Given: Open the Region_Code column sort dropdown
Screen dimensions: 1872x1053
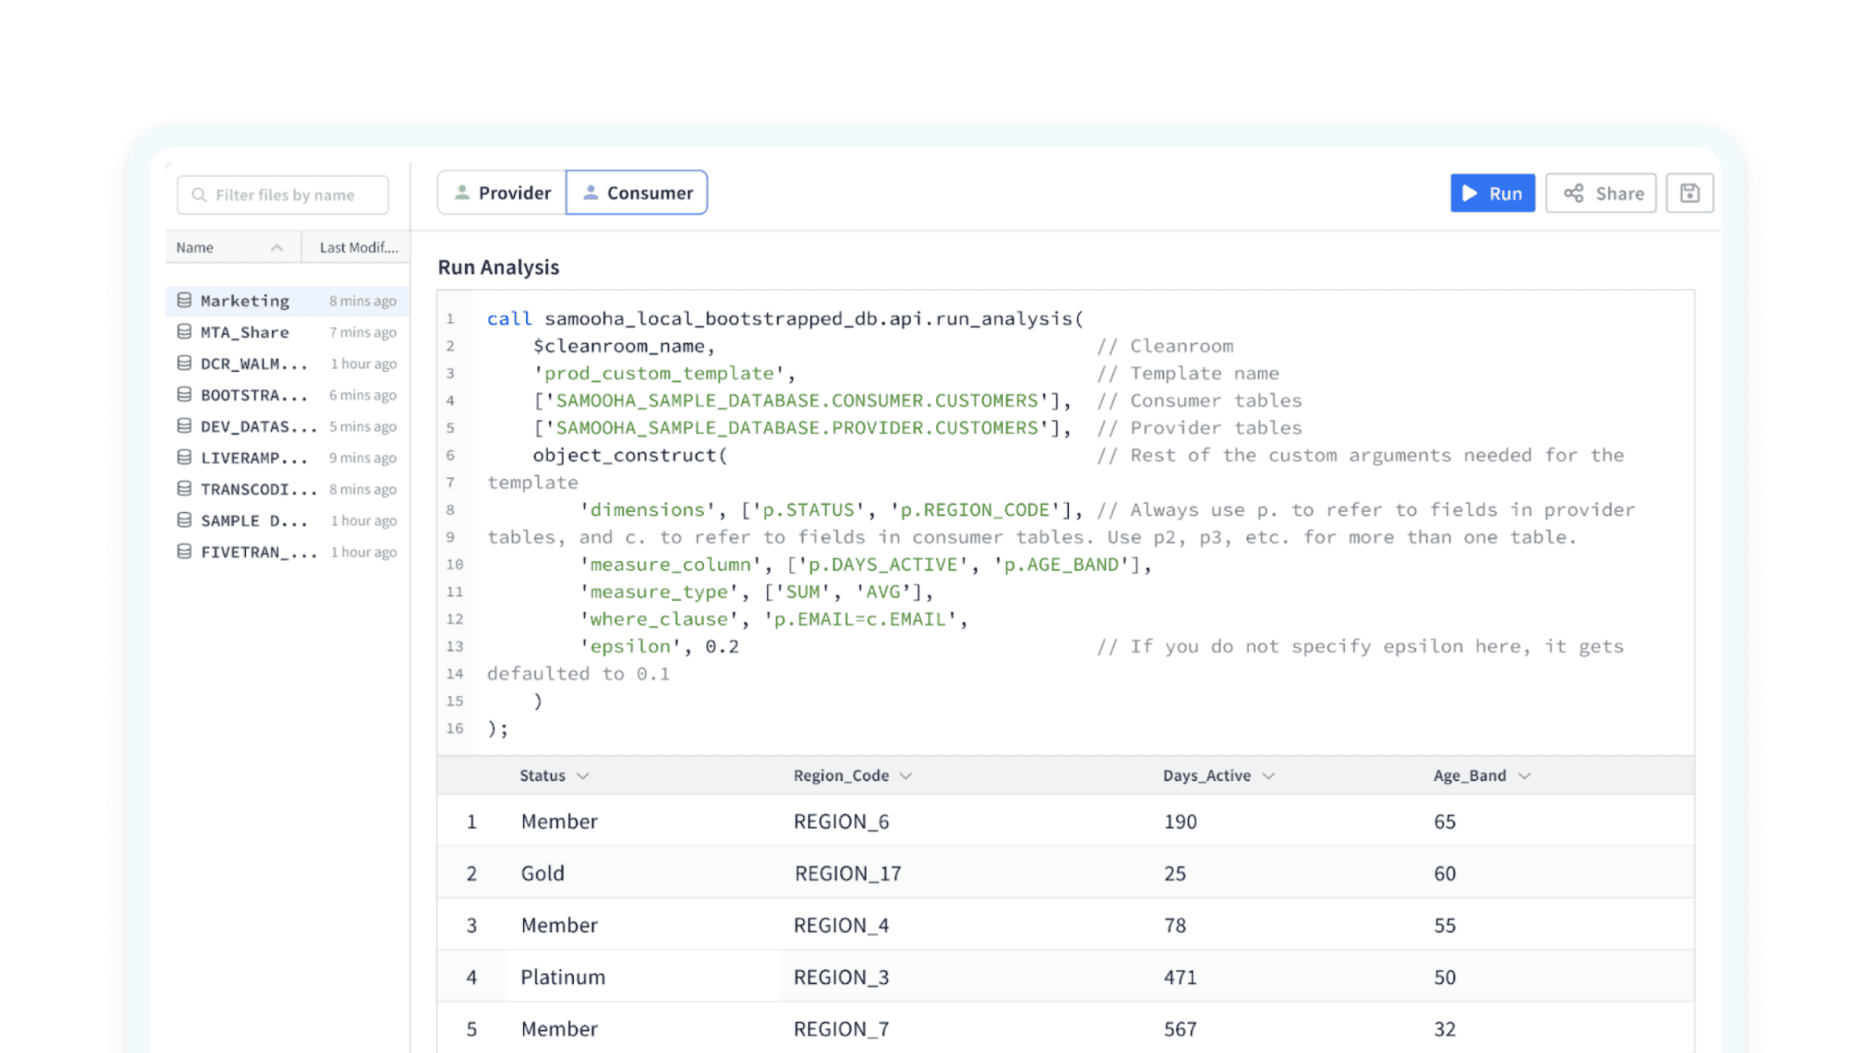Looking at the screenshot, I should [x=906, y=775].
